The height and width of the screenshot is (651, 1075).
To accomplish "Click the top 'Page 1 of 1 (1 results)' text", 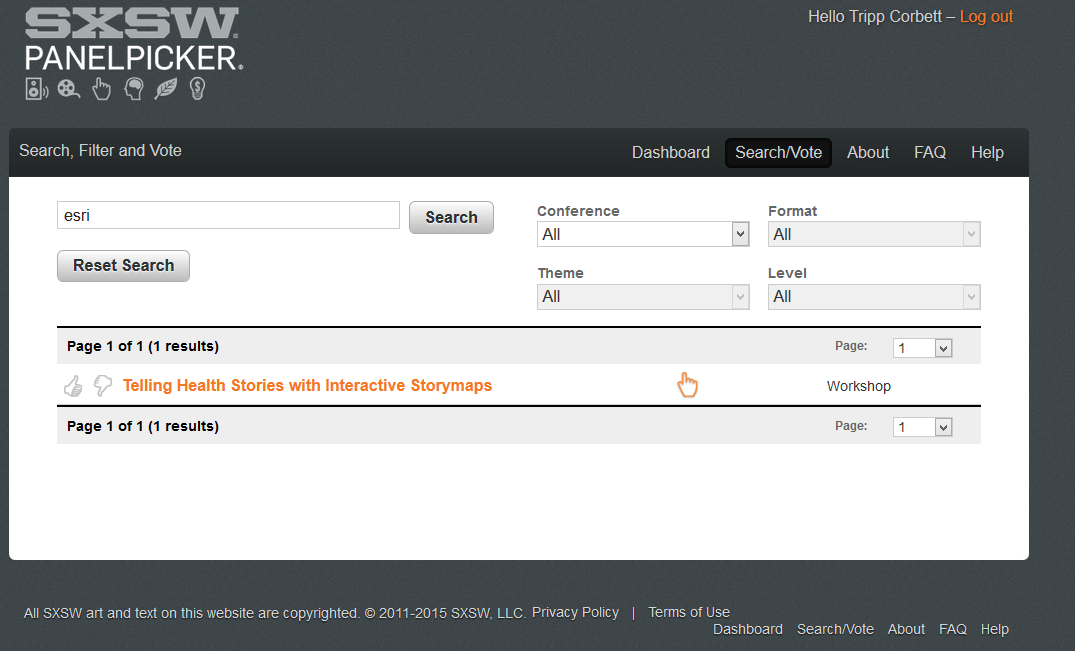I will [x=143, y=347].
